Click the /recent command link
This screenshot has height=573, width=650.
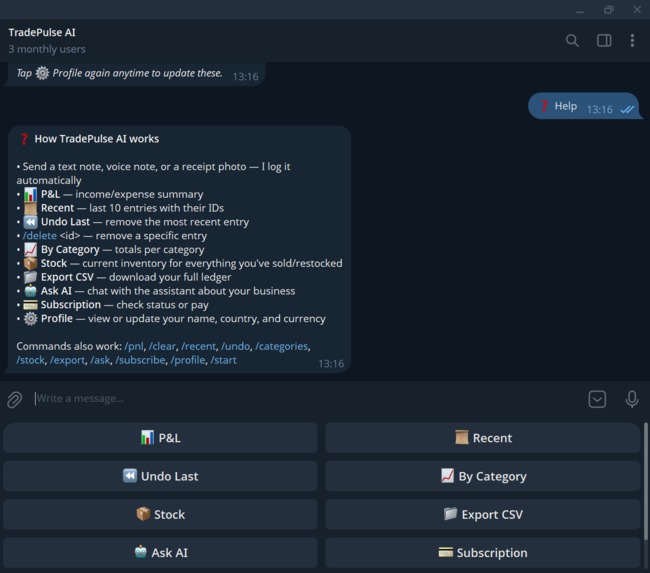(x=199, y=346)
